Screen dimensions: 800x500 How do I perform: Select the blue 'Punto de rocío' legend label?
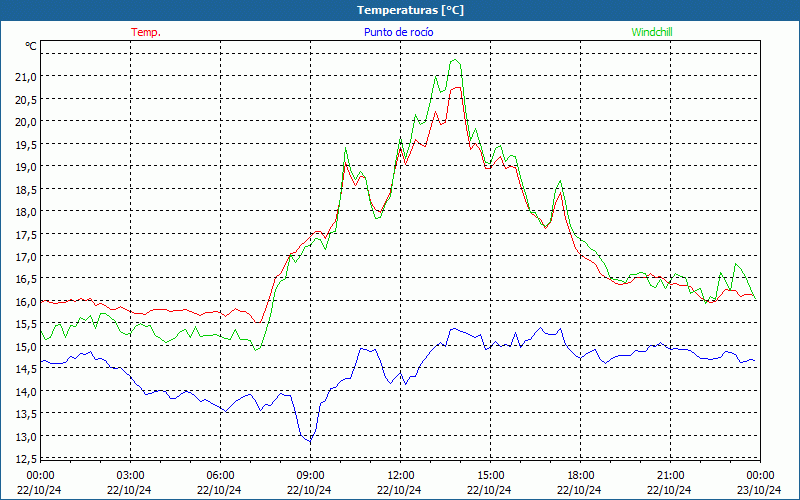[398, 32]
